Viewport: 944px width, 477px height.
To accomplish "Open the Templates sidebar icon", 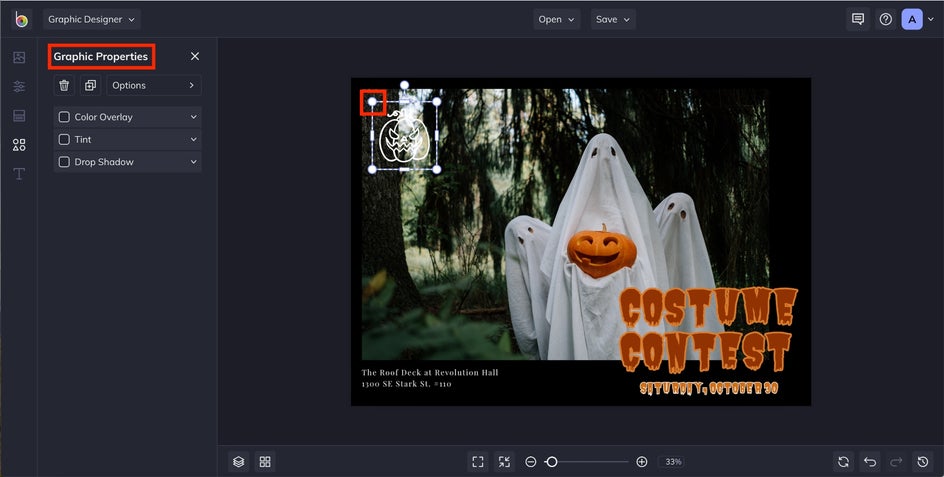I will coord(19,116).
